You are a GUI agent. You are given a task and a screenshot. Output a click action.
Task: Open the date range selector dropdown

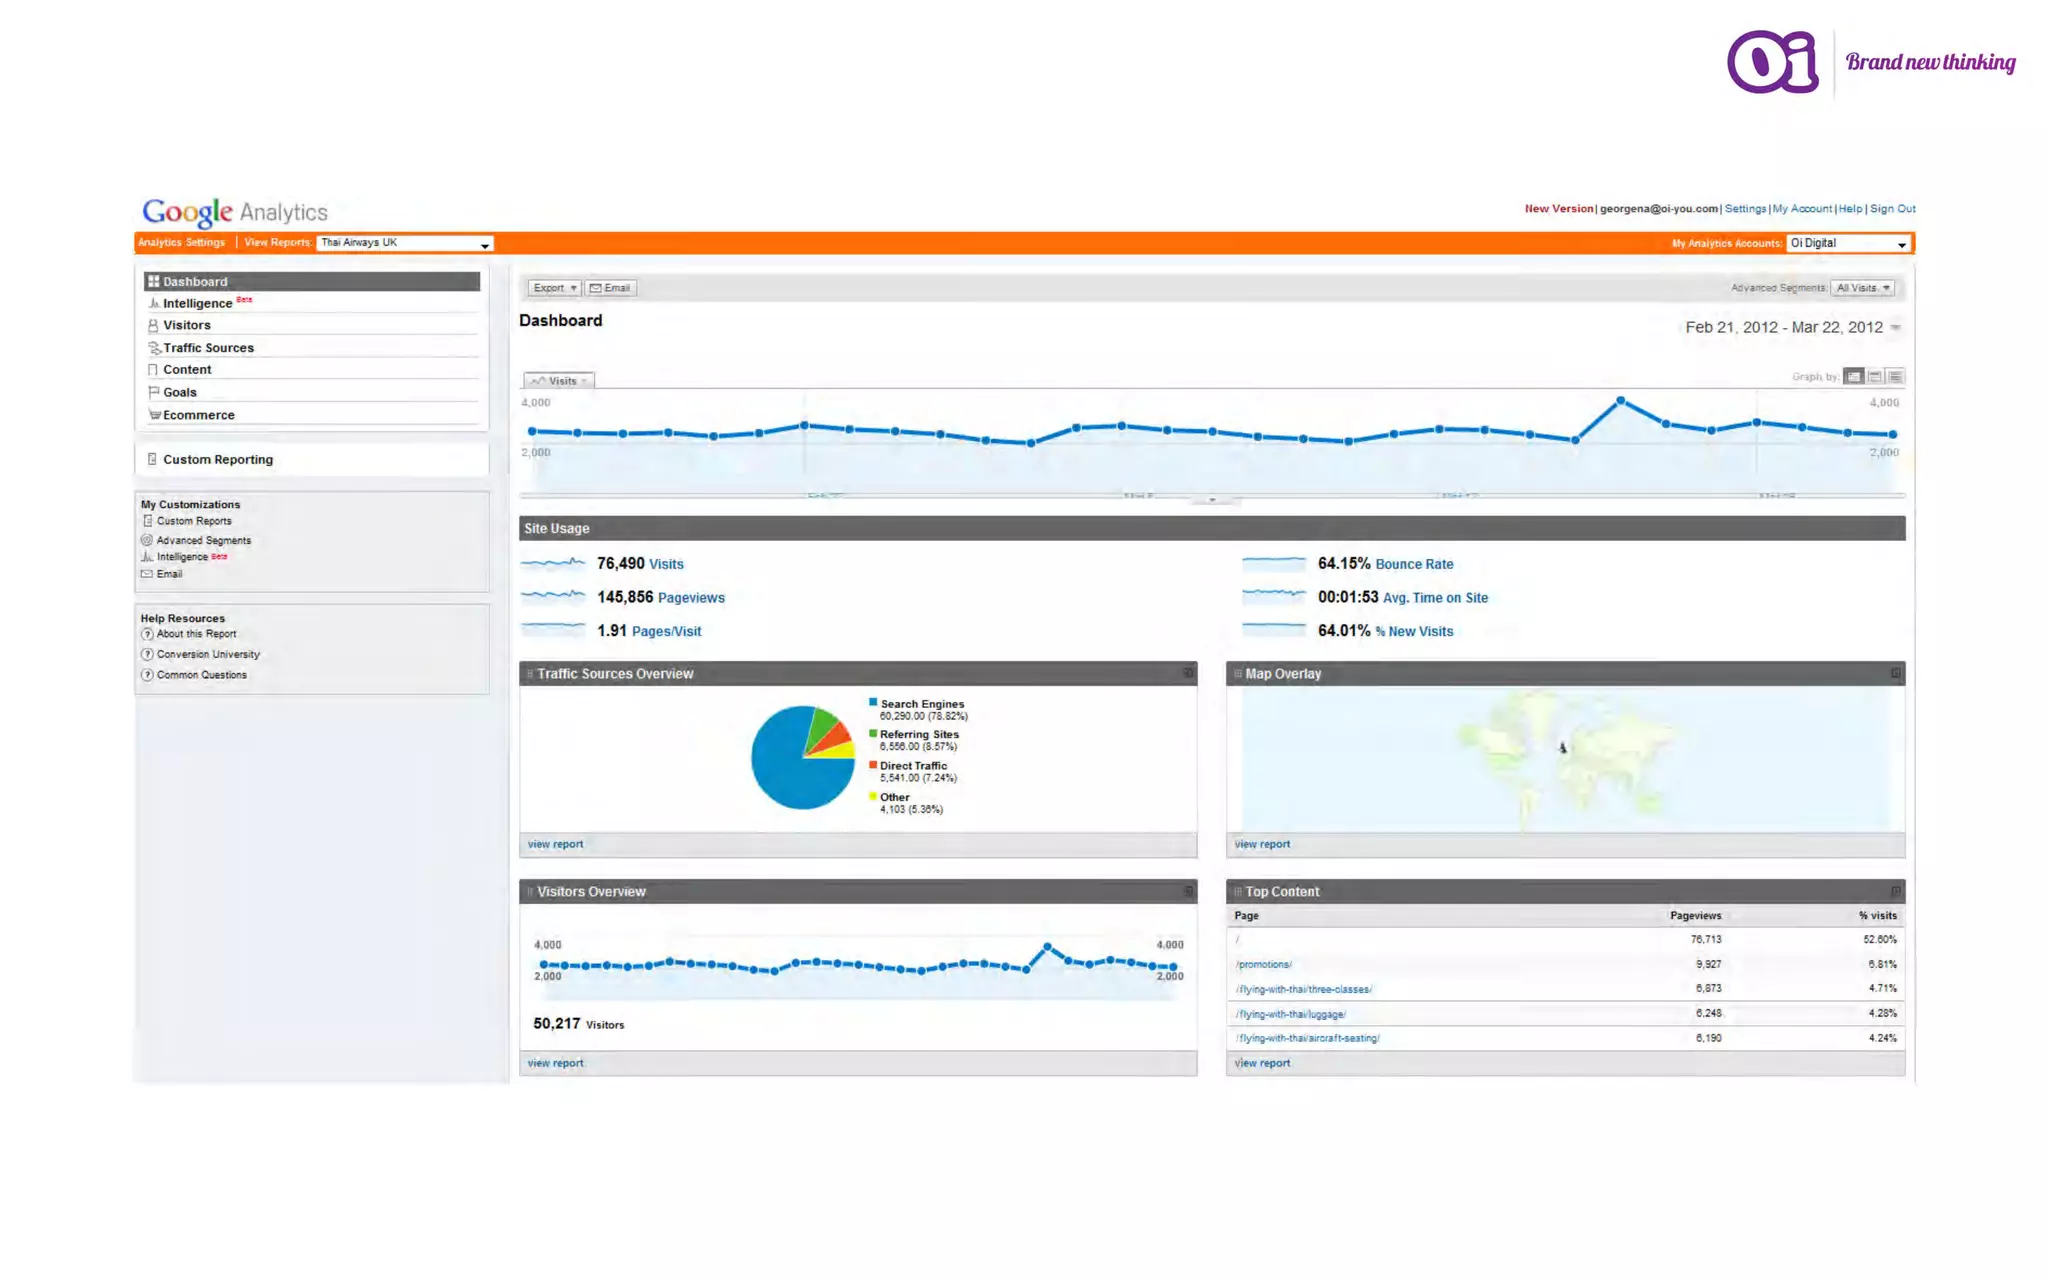pos(1895,328)
